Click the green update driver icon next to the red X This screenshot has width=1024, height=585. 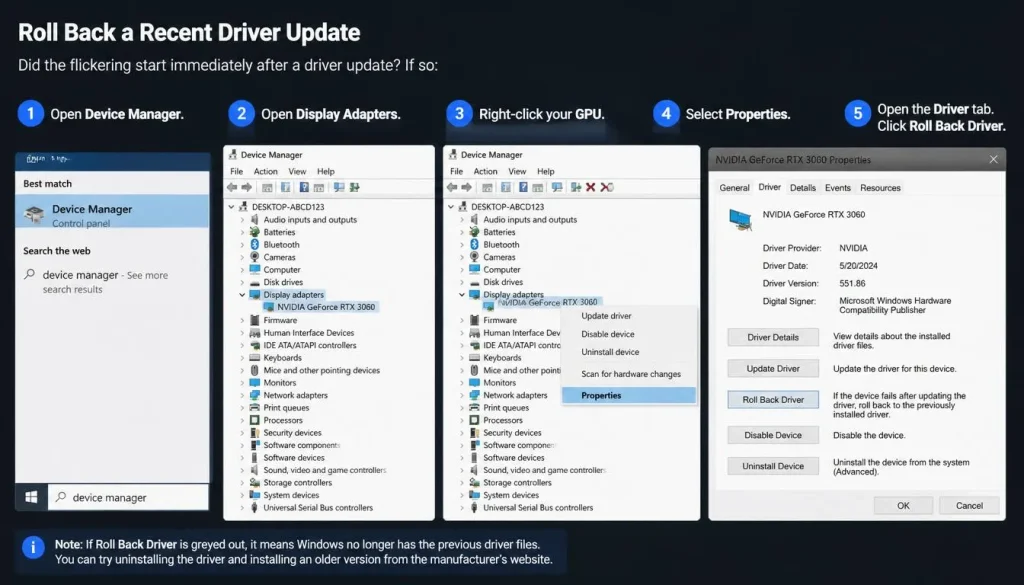pos(575,187)
